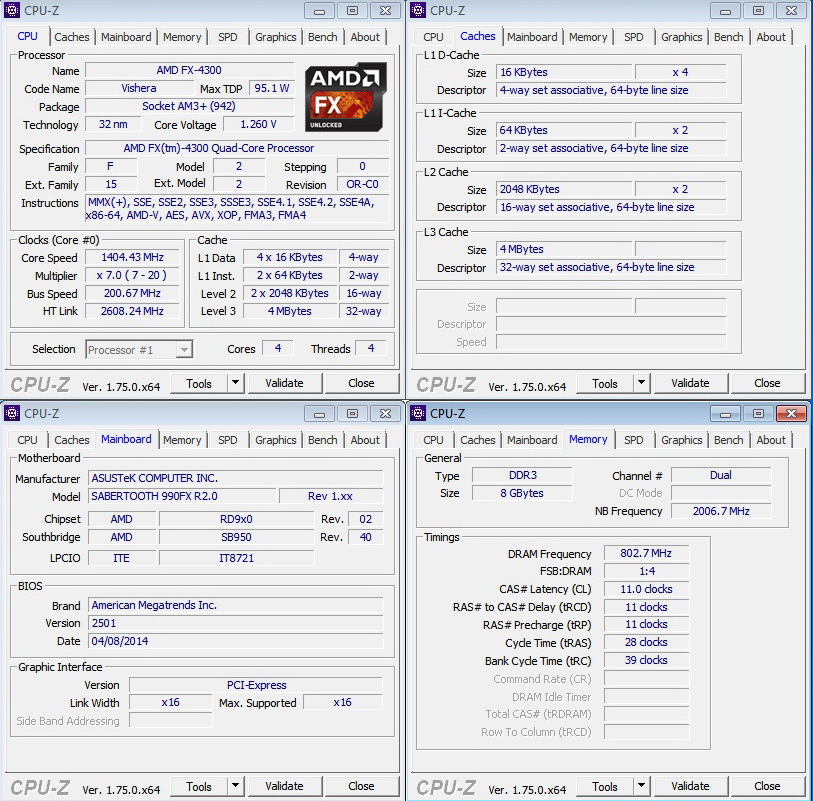
Task: Select SPD tab in Caches window
Action: coord(634,37)
